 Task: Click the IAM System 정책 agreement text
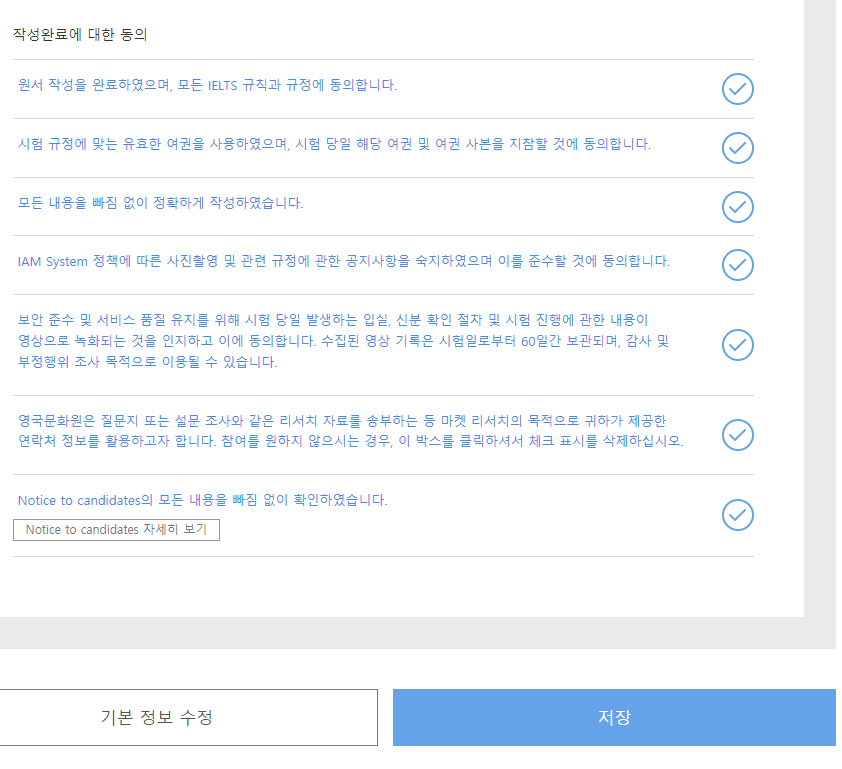(x=344, y=262)
